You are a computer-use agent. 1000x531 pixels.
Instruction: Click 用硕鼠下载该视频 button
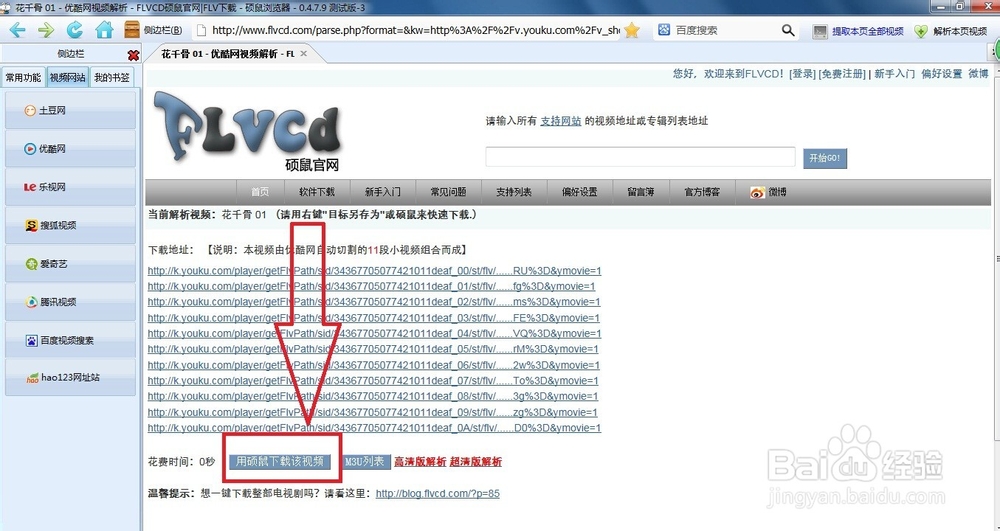(280, 462)
